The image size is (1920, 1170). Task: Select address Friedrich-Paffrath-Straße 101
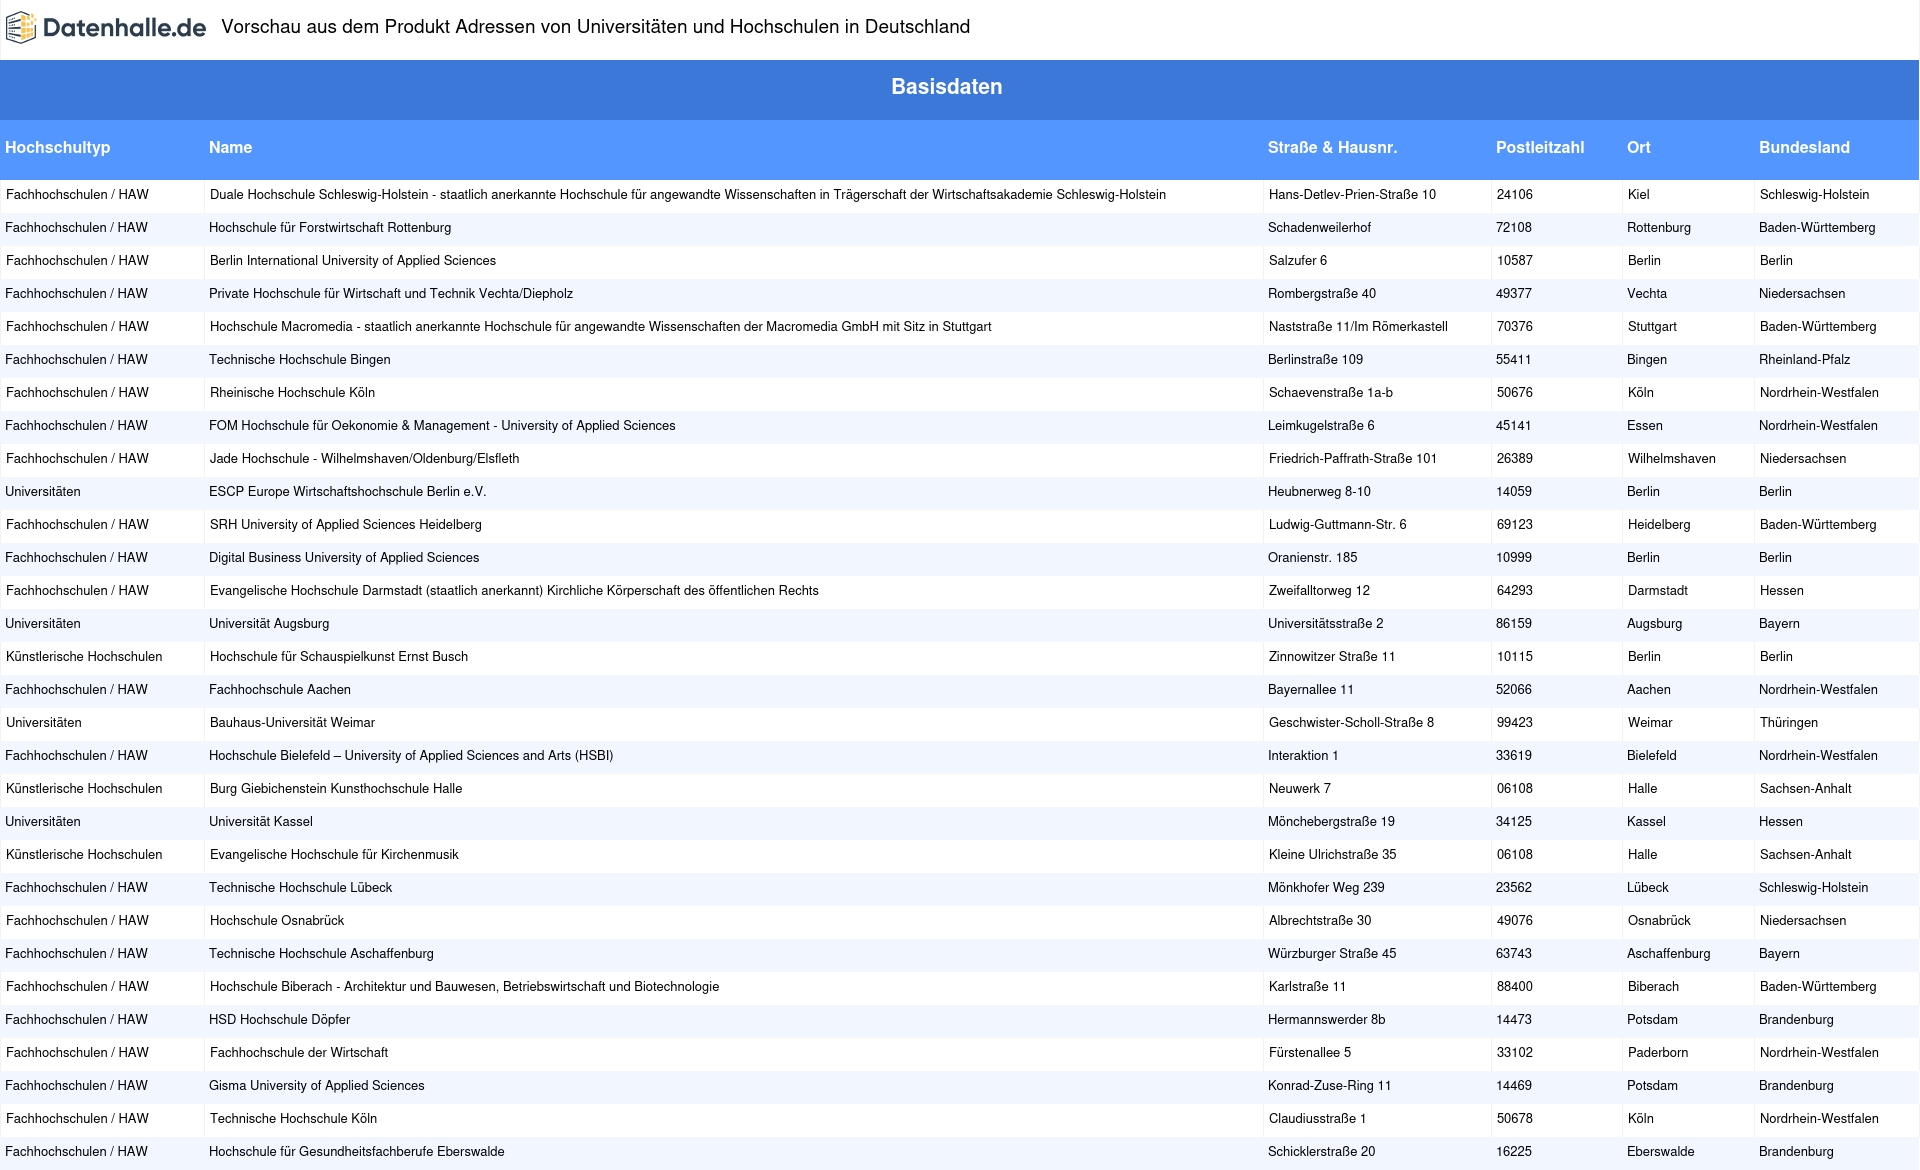pos(1352,459)
